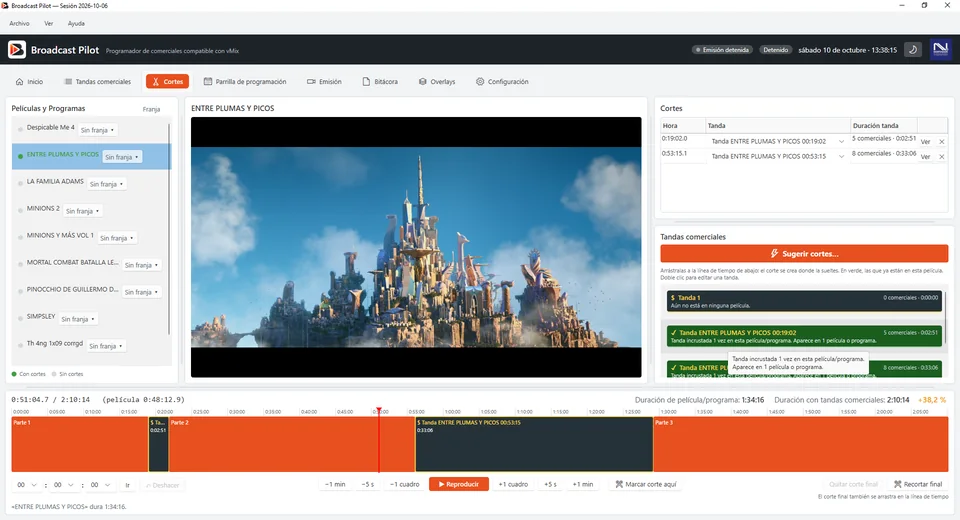Click the Sugerir cortes button
Viewport: 960px width, 520px height.
coord(804,254)
